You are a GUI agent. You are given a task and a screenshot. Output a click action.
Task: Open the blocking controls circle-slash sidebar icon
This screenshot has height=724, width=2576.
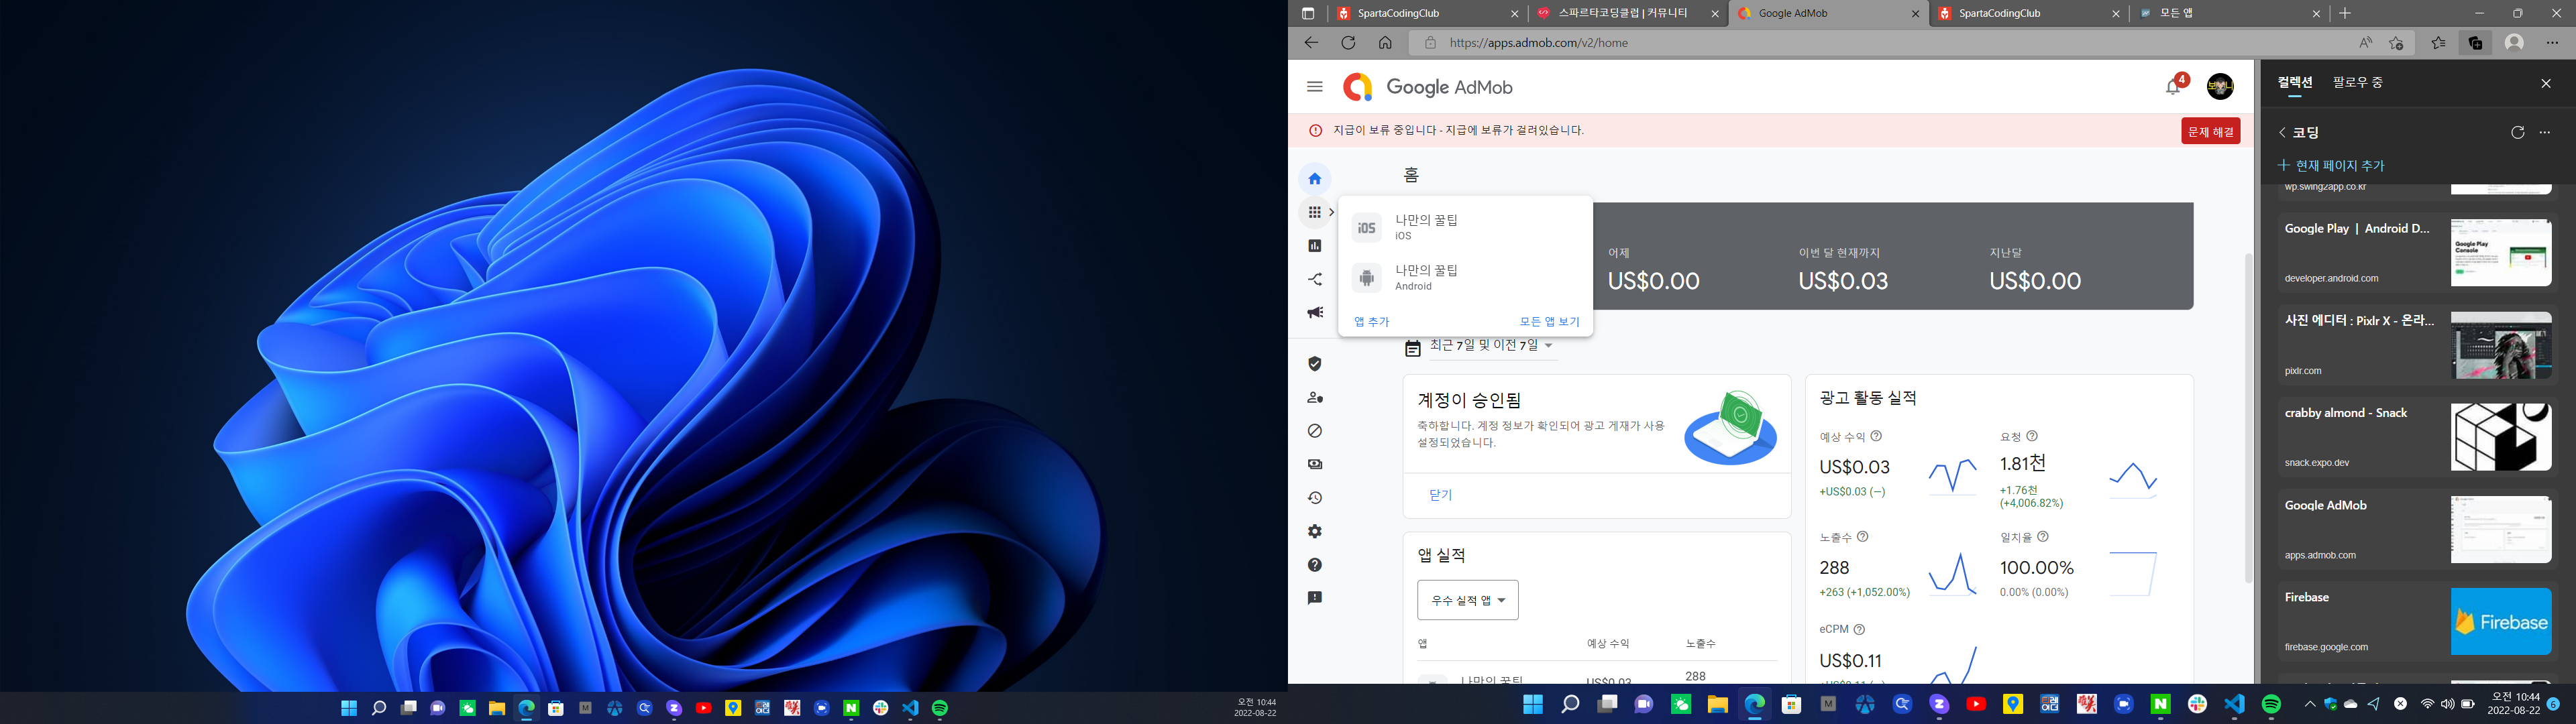tap(1314, 431)
